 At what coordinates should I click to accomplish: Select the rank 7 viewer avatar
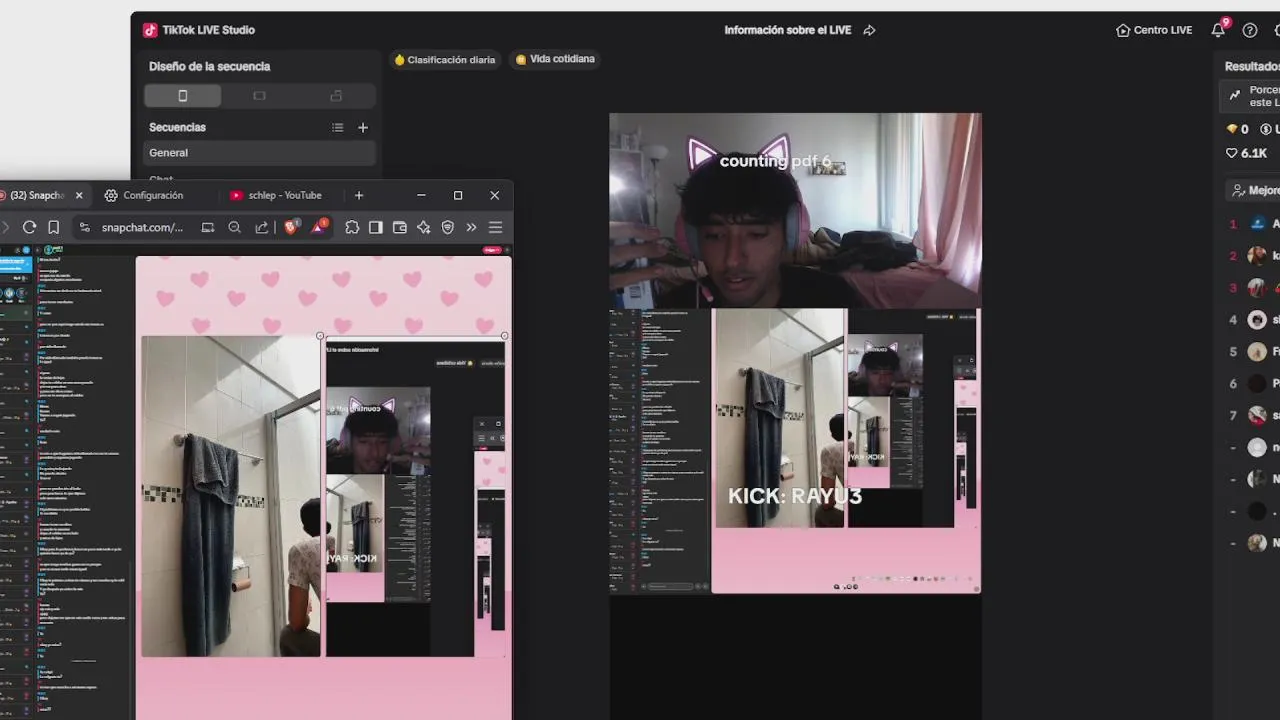1257,415
